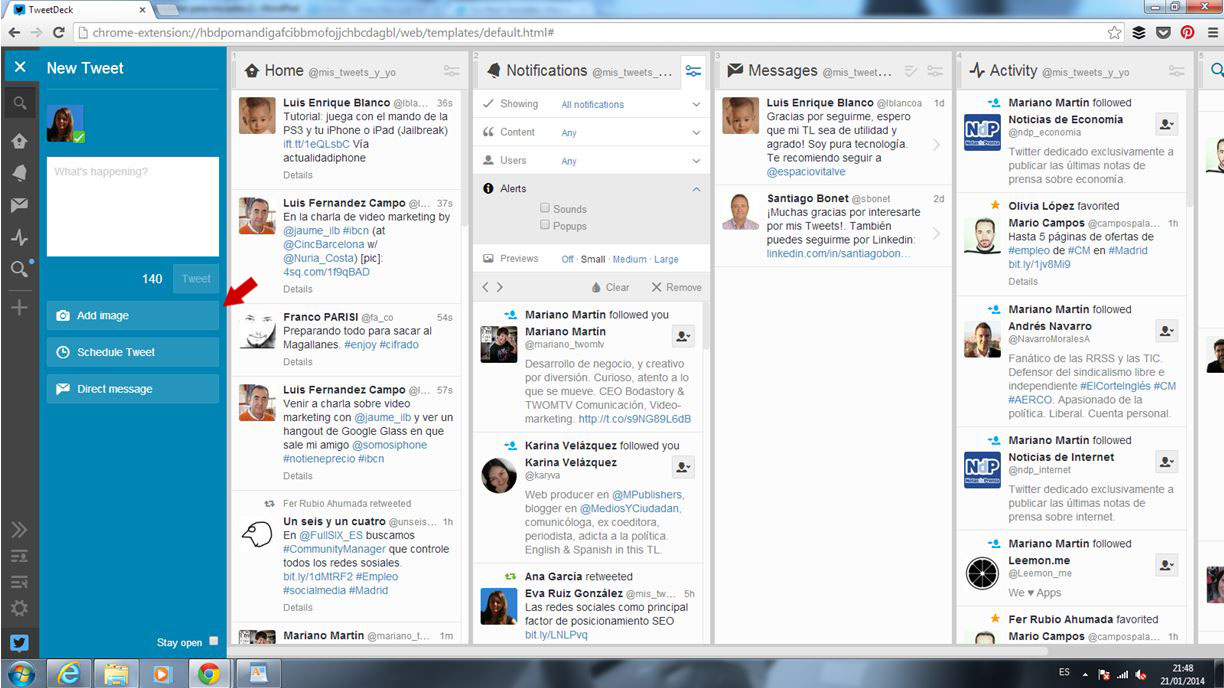
Task: Expand the Showing filter dropdown
Action: pos(696,104)
